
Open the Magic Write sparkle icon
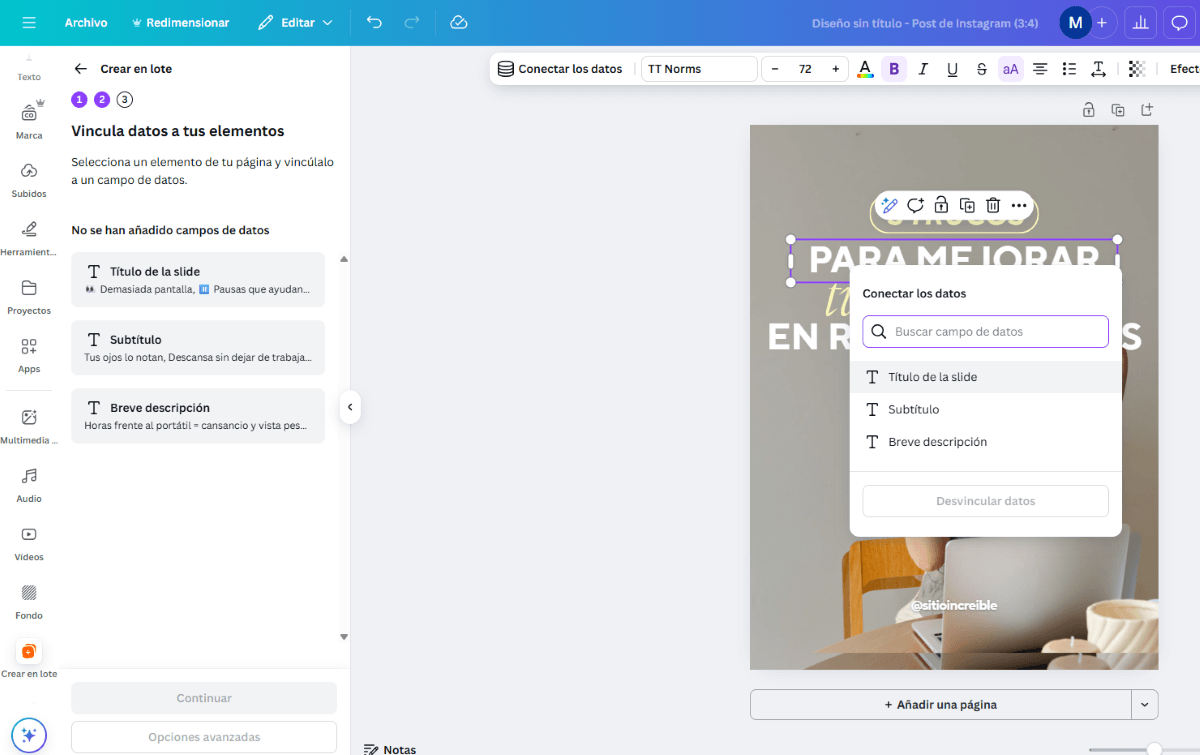(888, 205)
